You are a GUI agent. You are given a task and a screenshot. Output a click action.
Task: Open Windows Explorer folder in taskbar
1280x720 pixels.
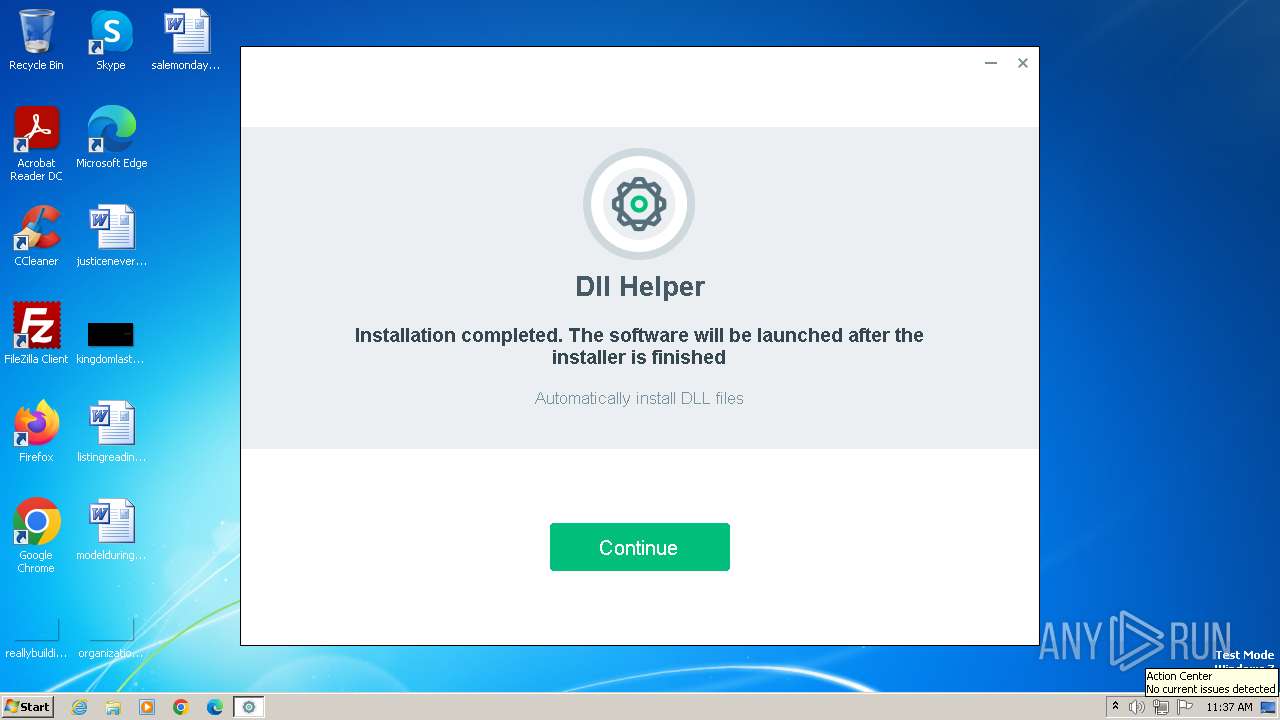click(x=113, y=707)
